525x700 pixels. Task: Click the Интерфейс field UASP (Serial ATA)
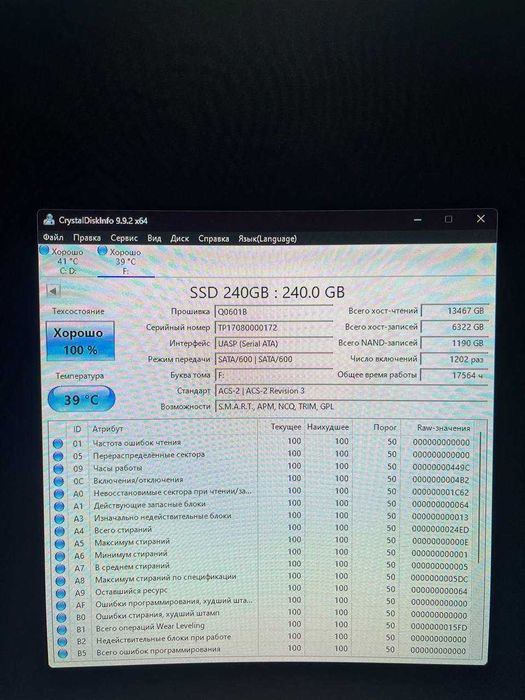274,343
